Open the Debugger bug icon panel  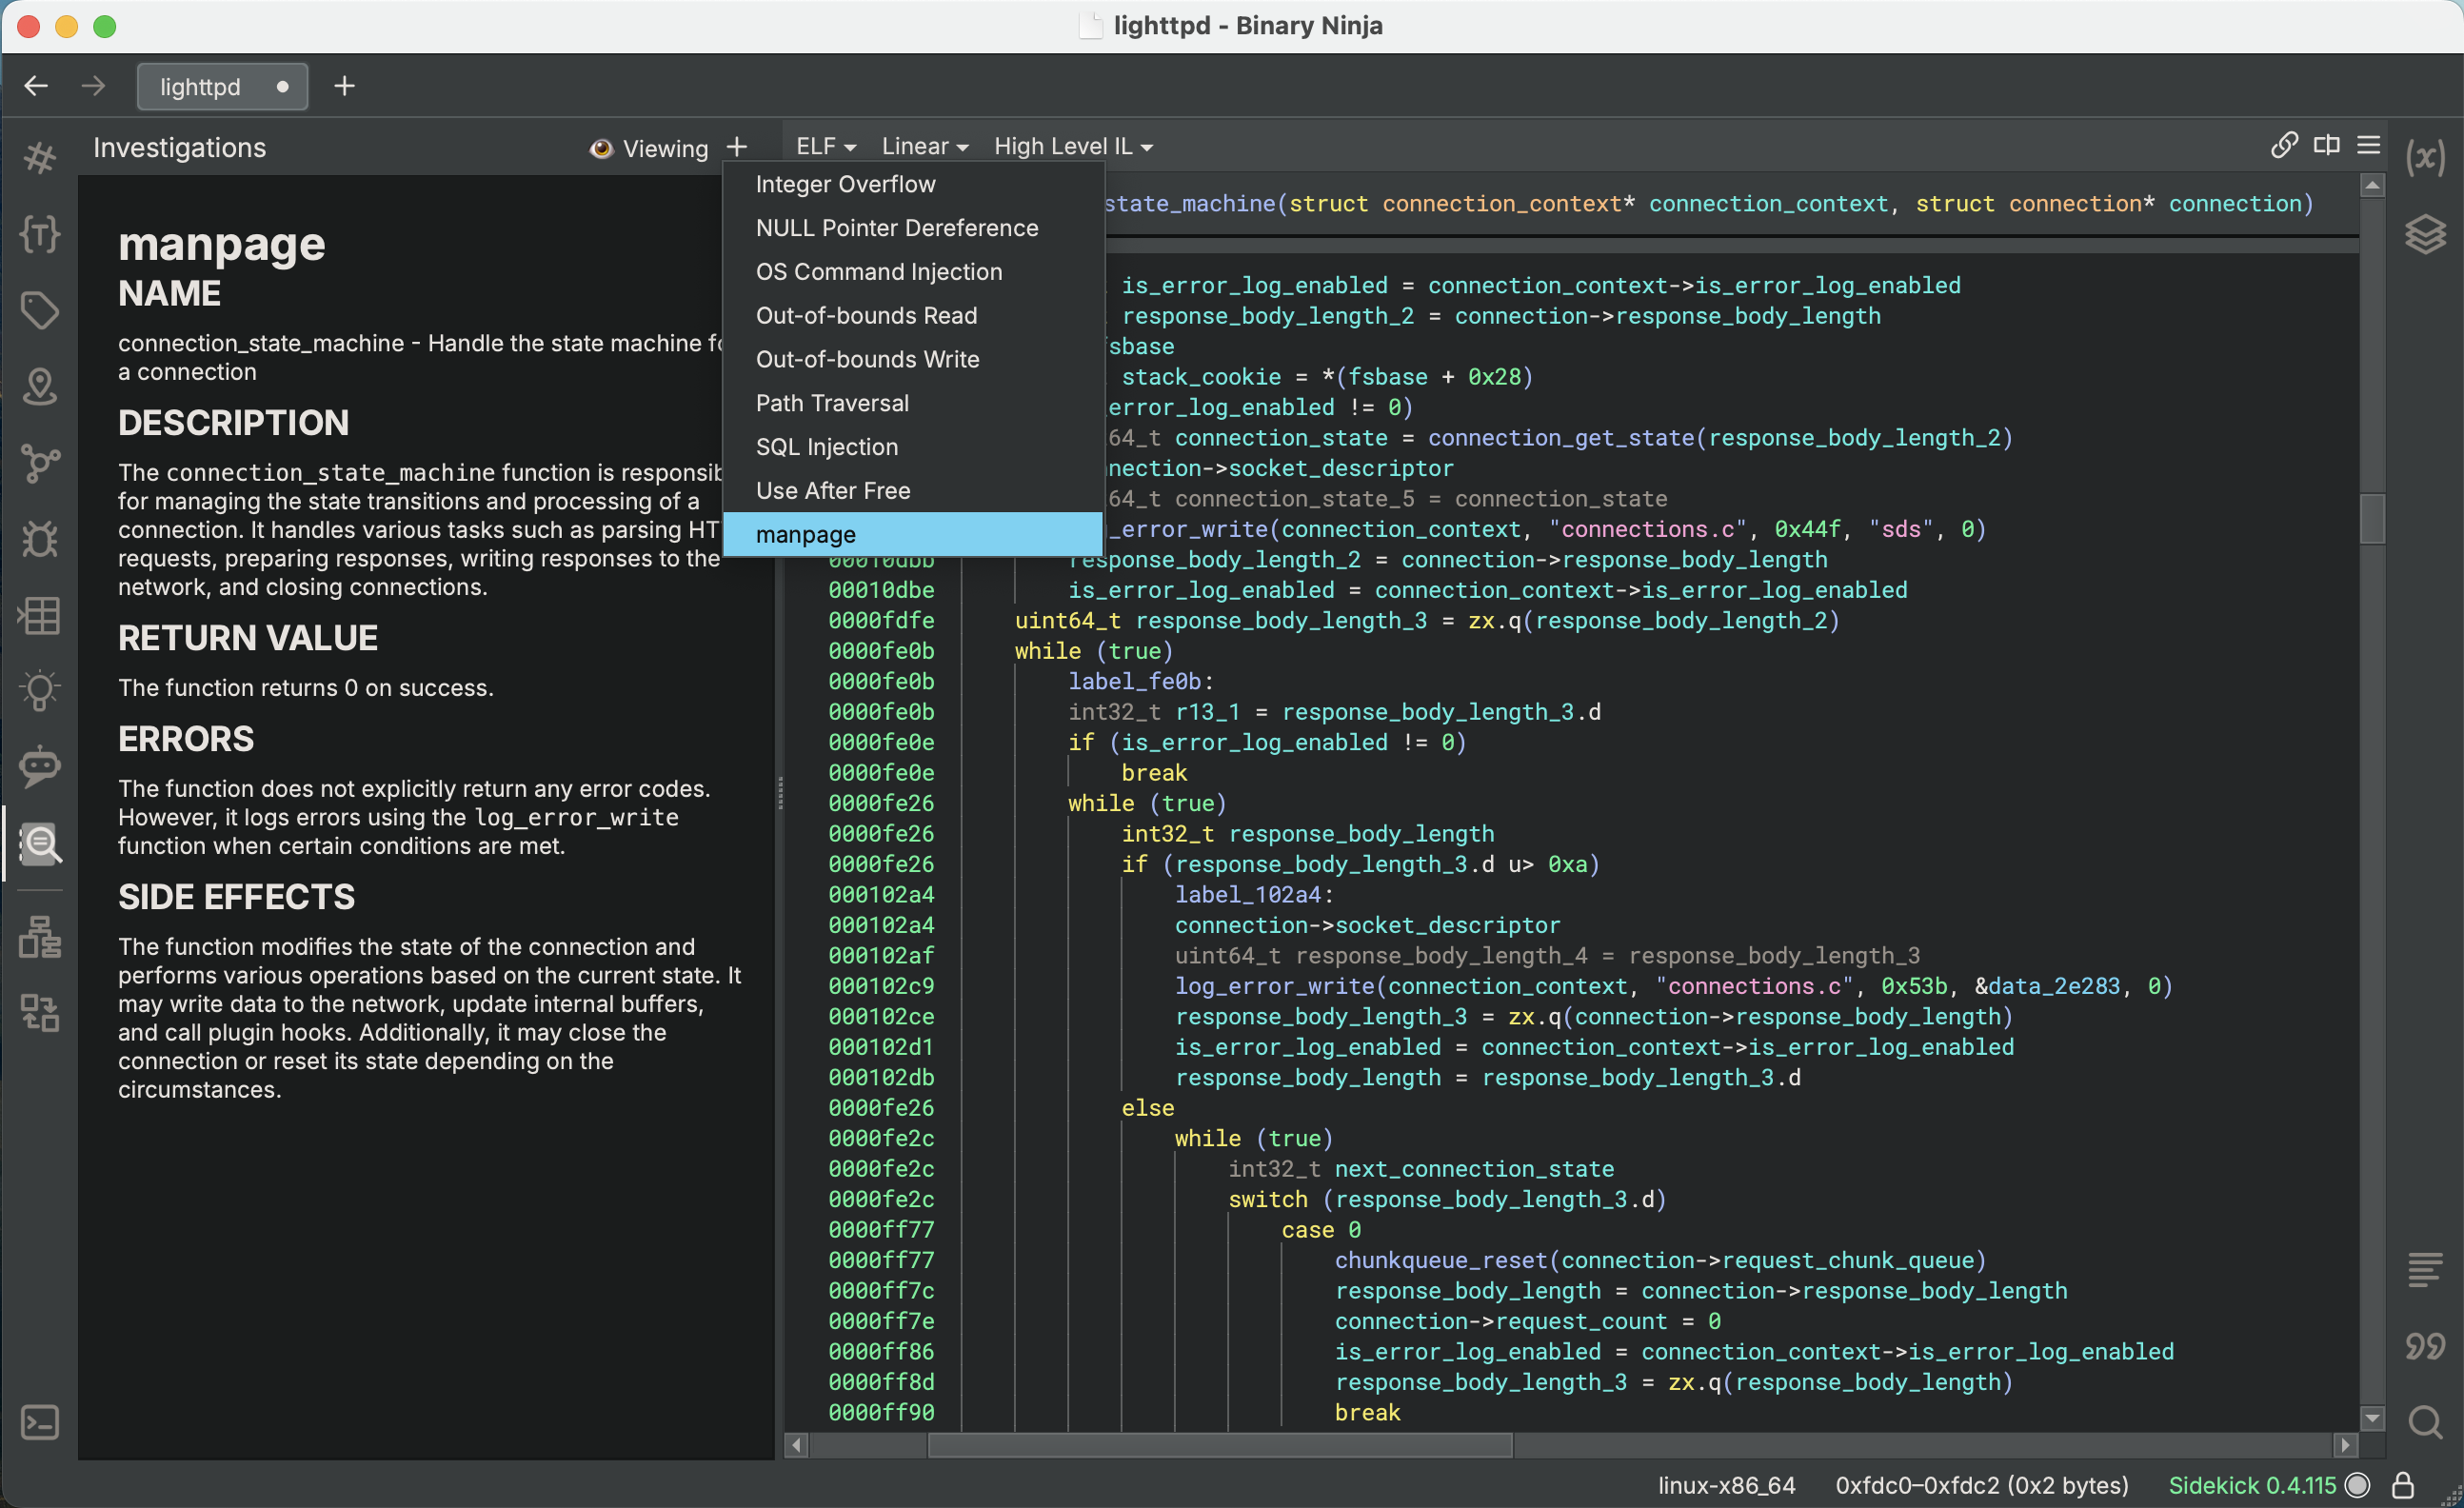click(39, 538)
